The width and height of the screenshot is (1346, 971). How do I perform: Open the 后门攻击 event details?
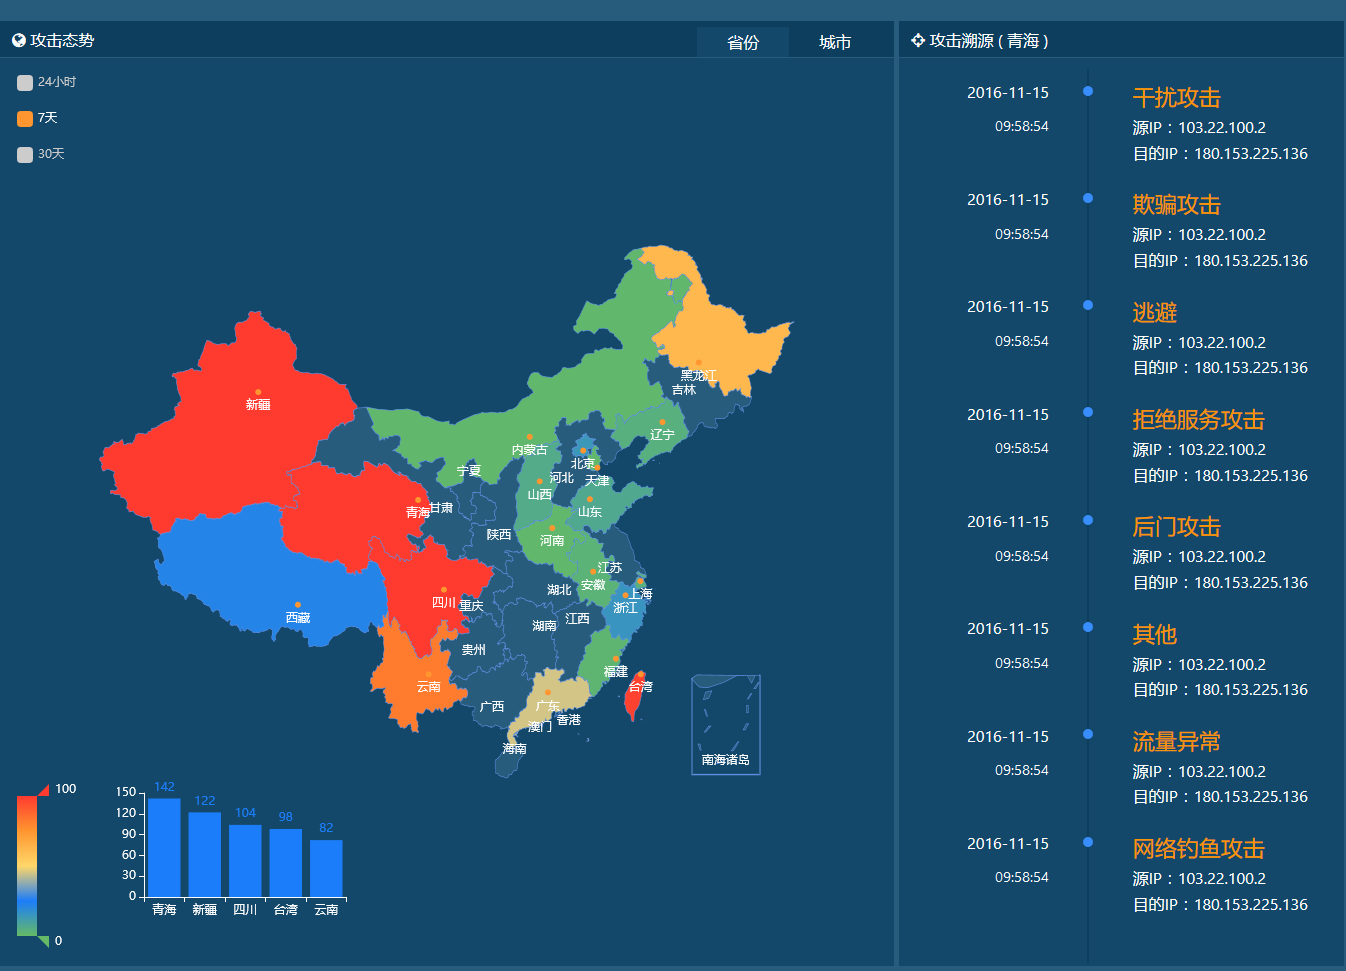1176,526
